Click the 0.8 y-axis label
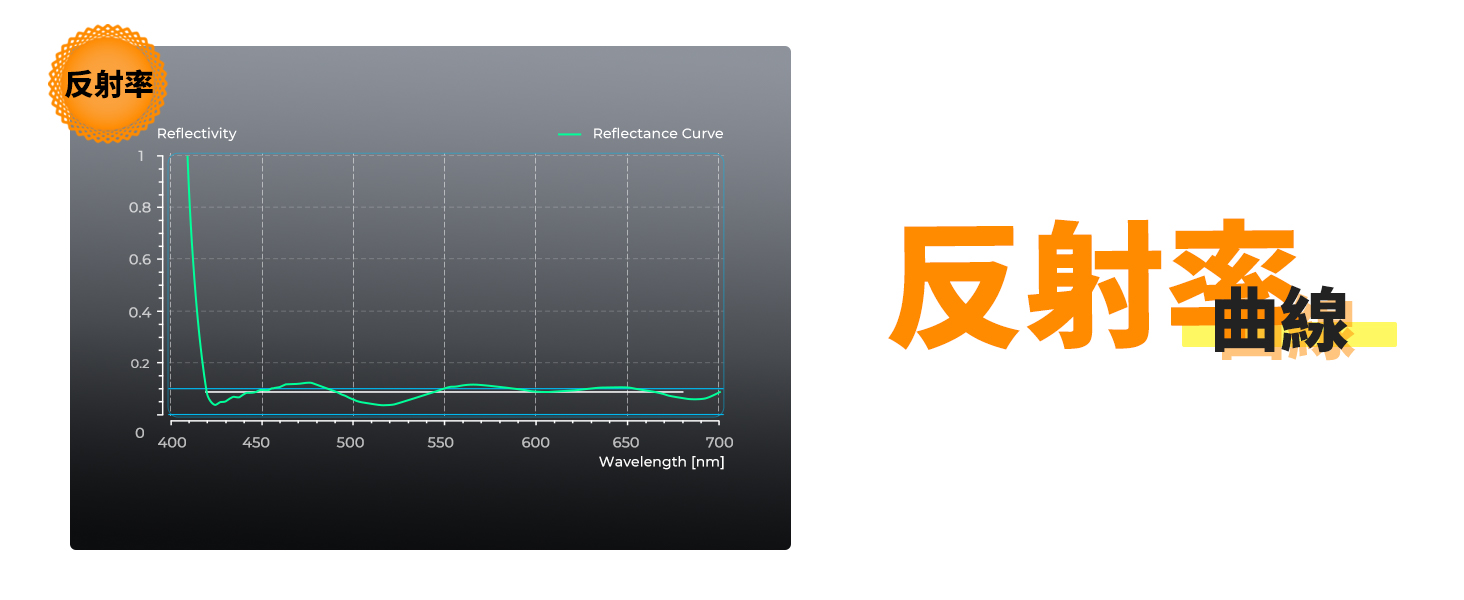This screenshot has width=1464, height=600. point(139,208)
